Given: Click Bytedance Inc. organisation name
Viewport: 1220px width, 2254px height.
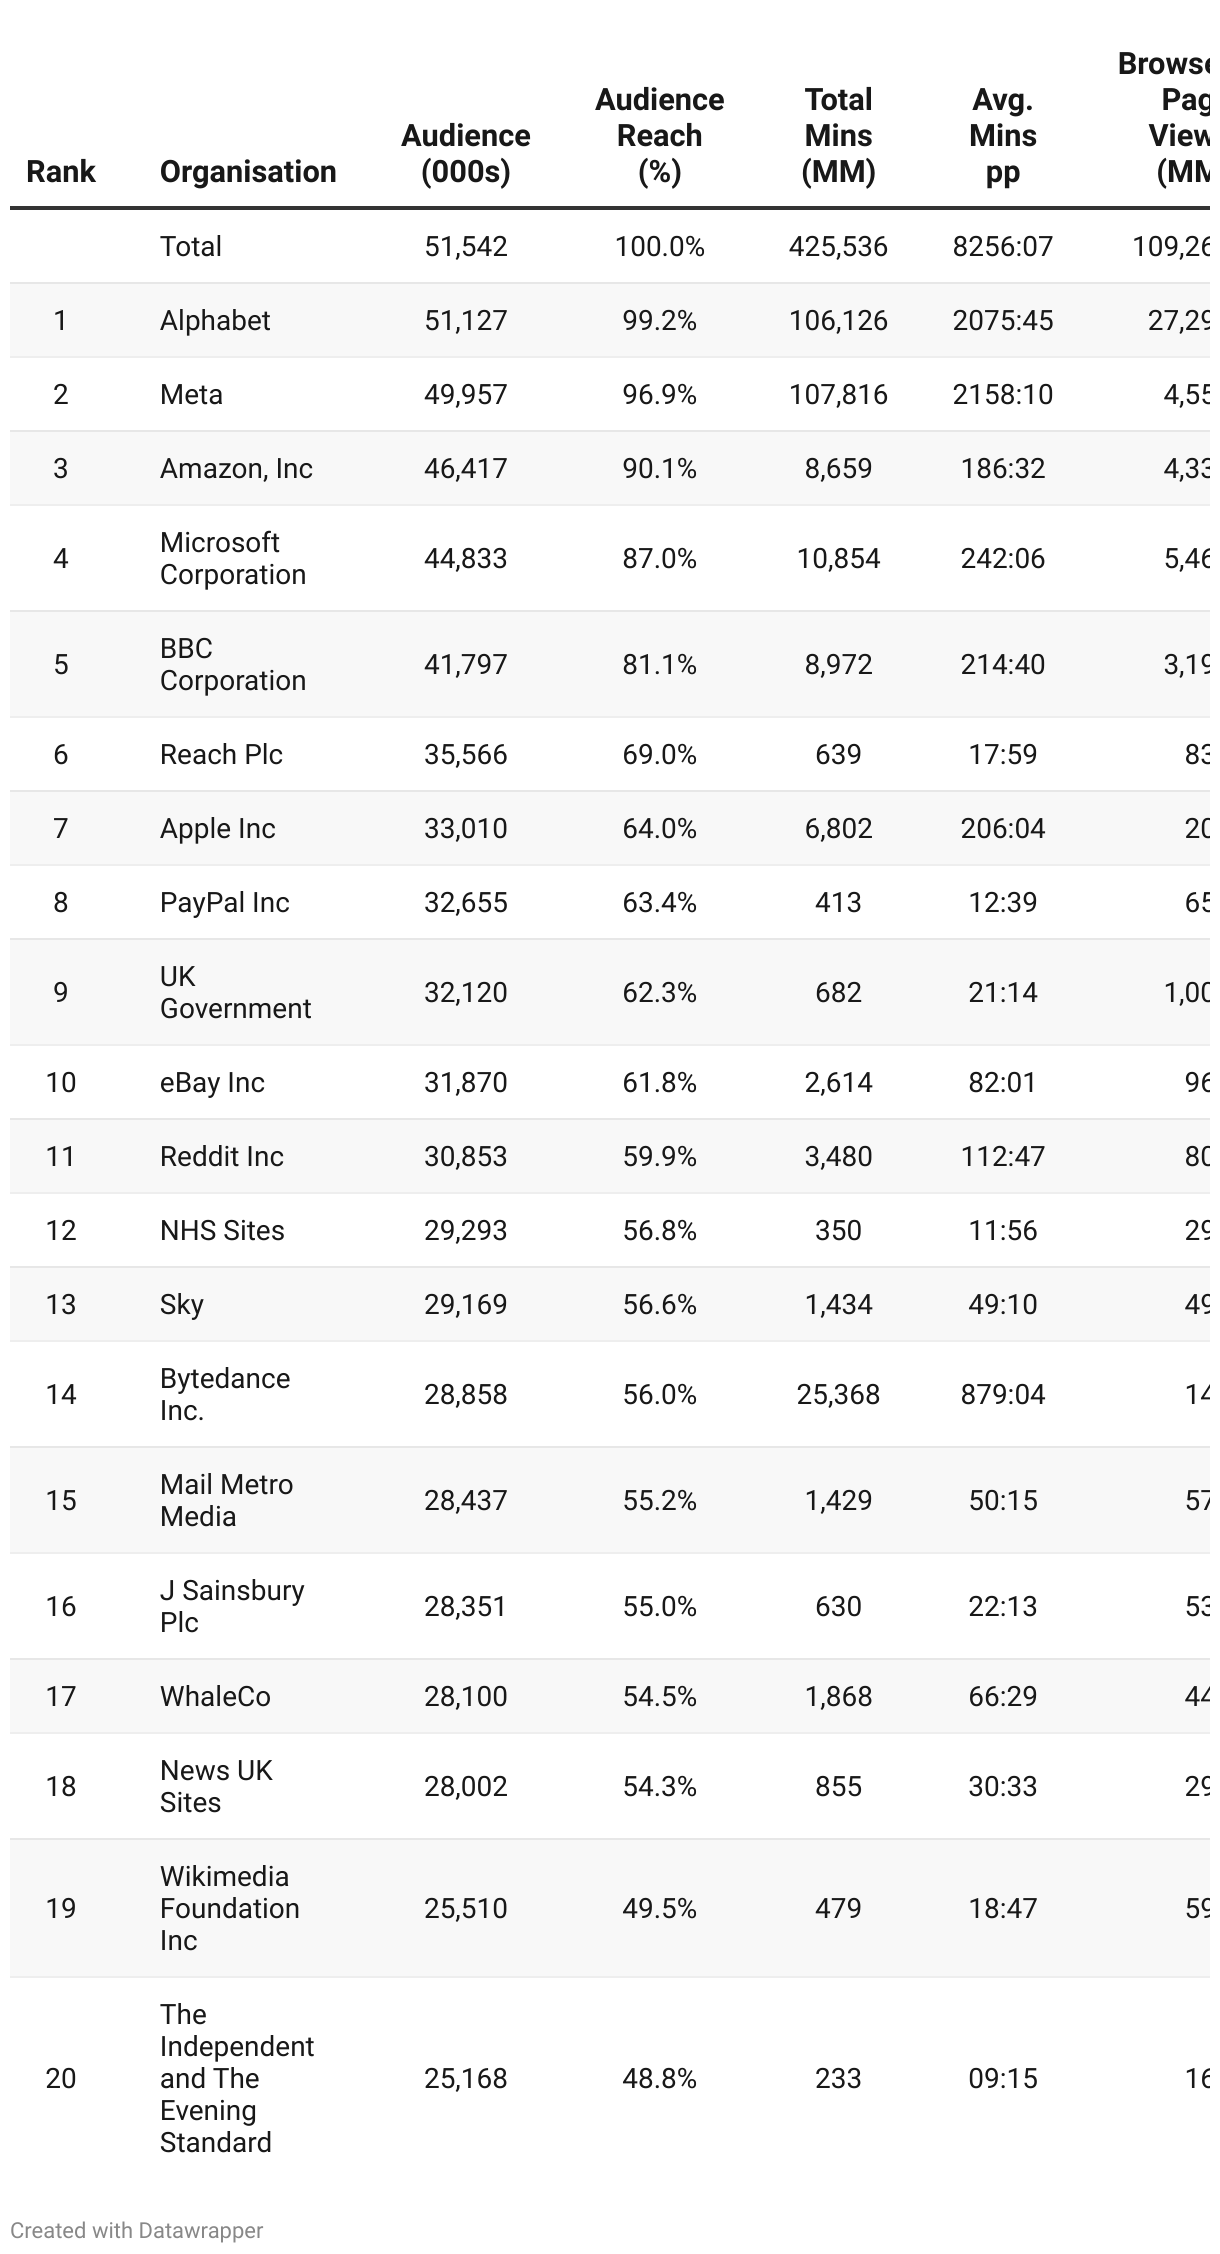Looking at the screenshot, I should (225, 1394).
